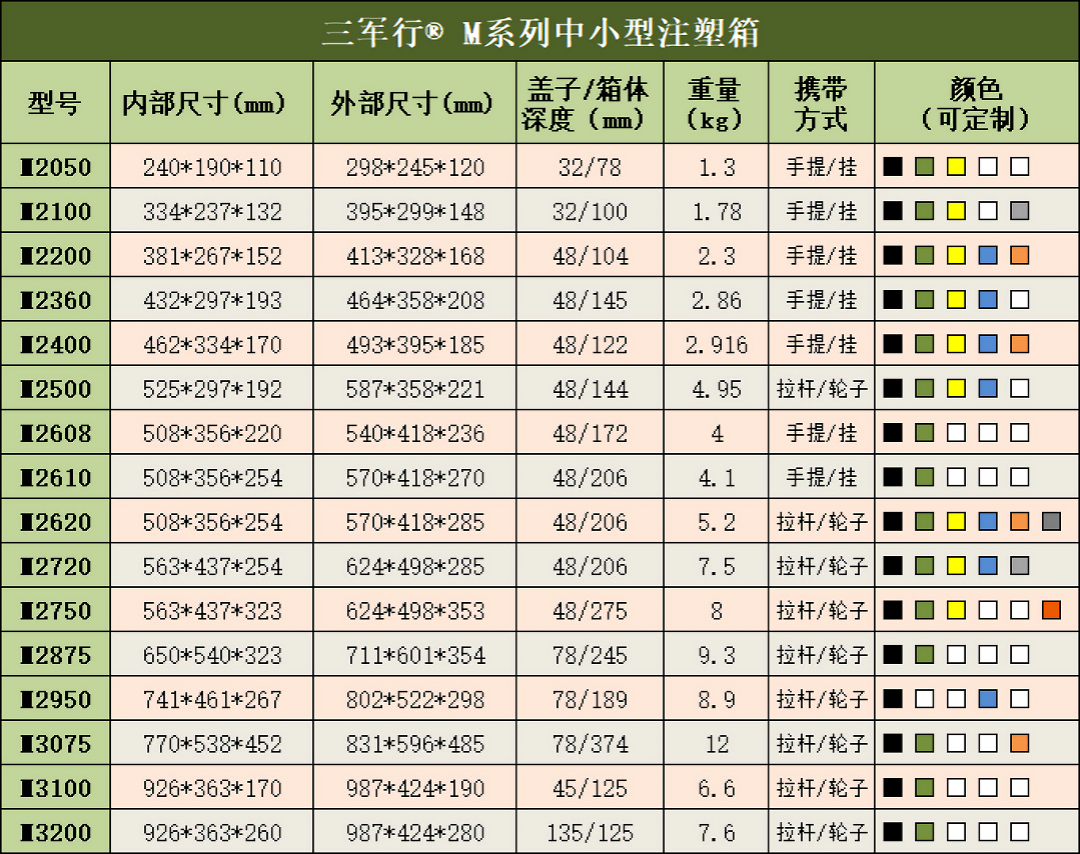The width and height of the screenshot is (1080, 854).
Task: Select the outer size 802*522*298
Action: pos(415,699)
